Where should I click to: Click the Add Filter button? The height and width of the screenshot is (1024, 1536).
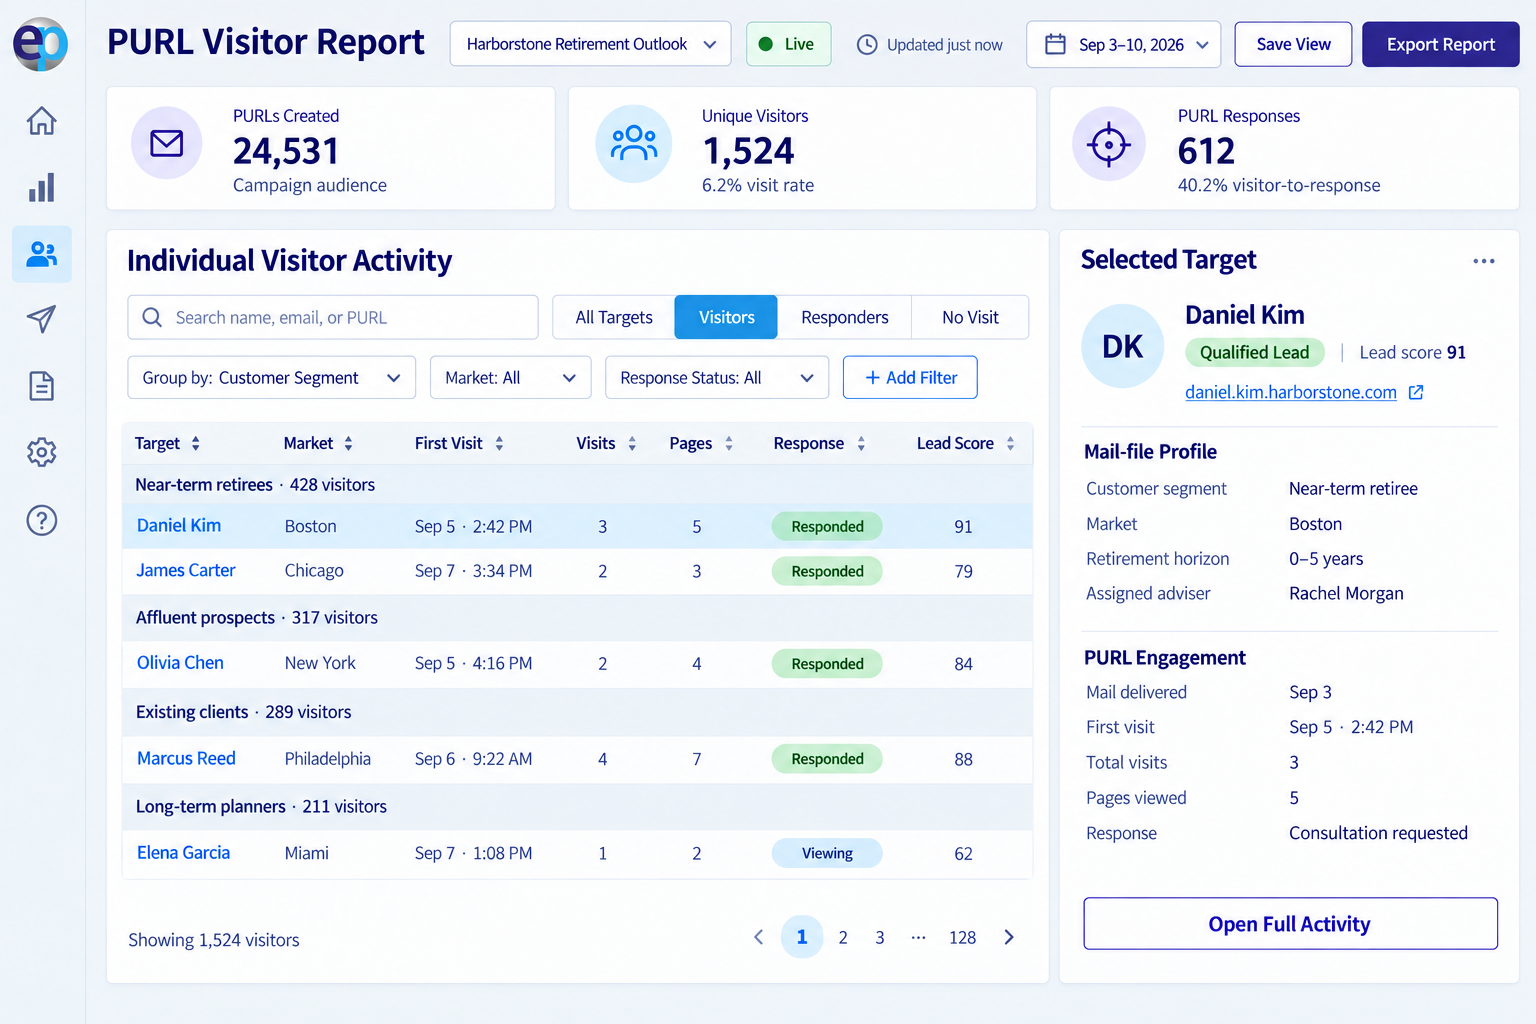[910, 378]
